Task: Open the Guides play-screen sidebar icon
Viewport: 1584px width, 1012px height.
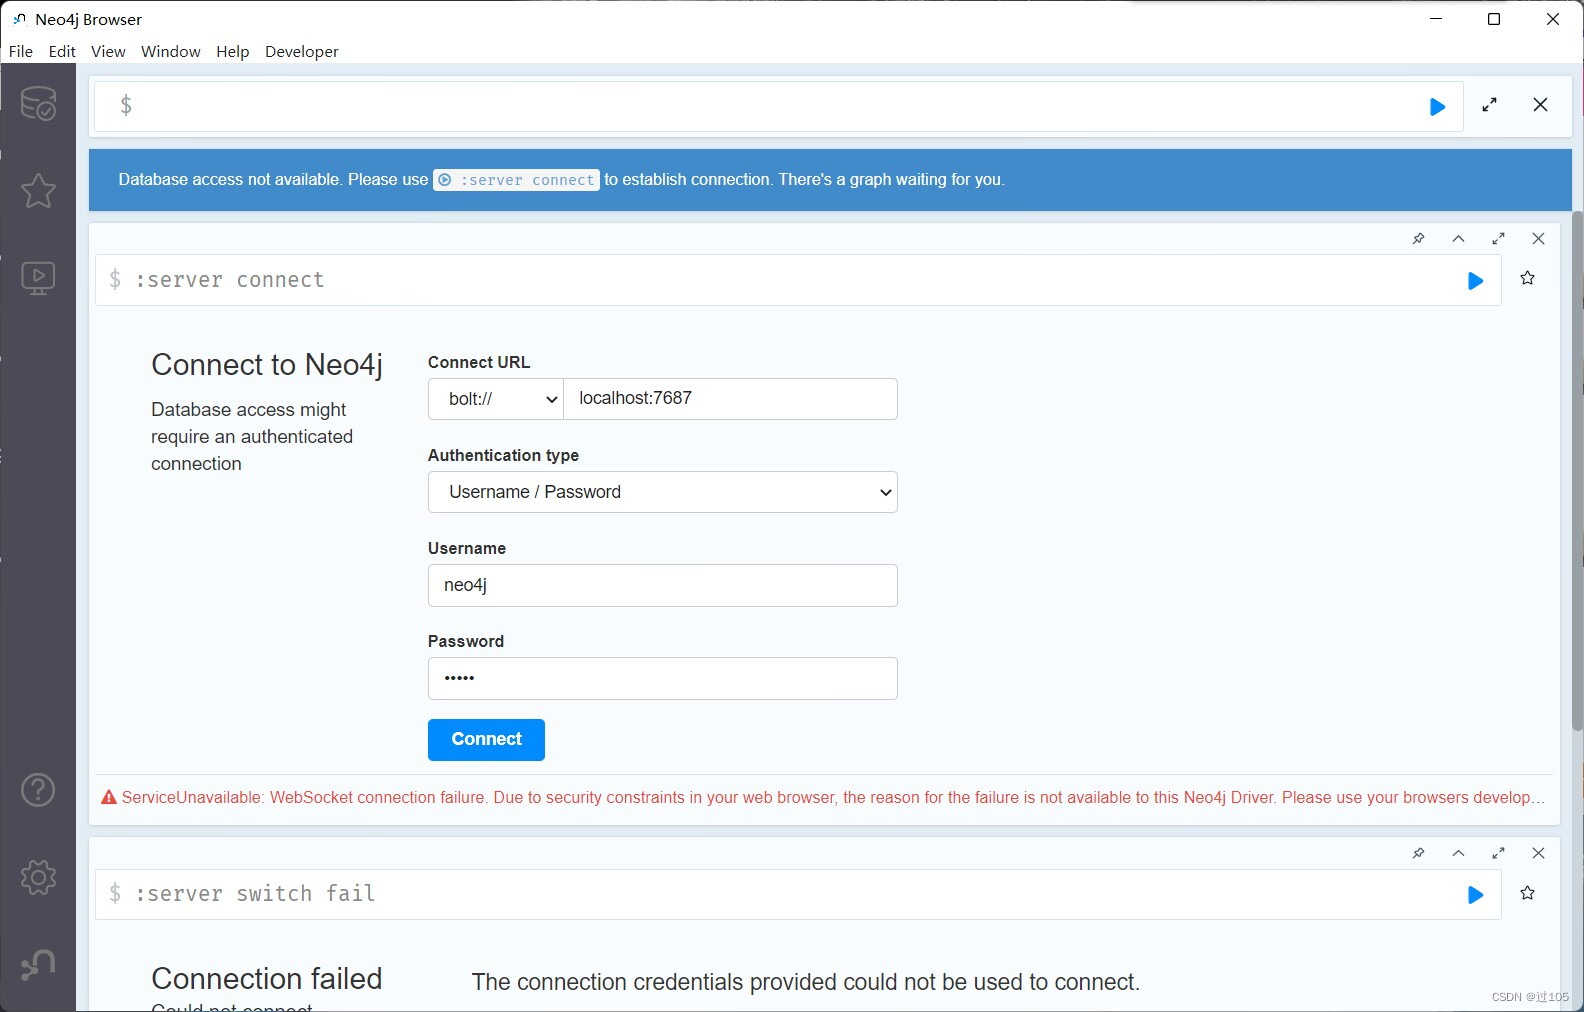Action: pos(38,277)
